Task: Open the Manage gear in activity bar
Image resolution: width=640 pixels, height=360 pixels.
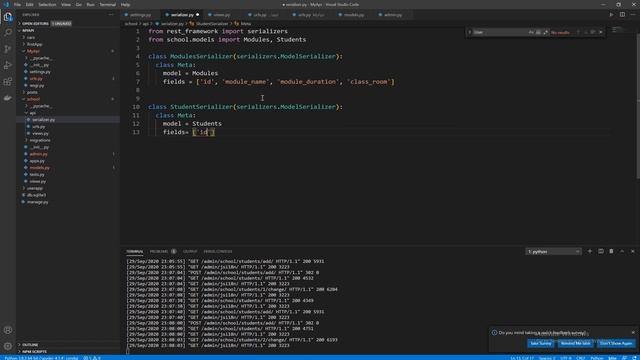Action: coord(8,346)
